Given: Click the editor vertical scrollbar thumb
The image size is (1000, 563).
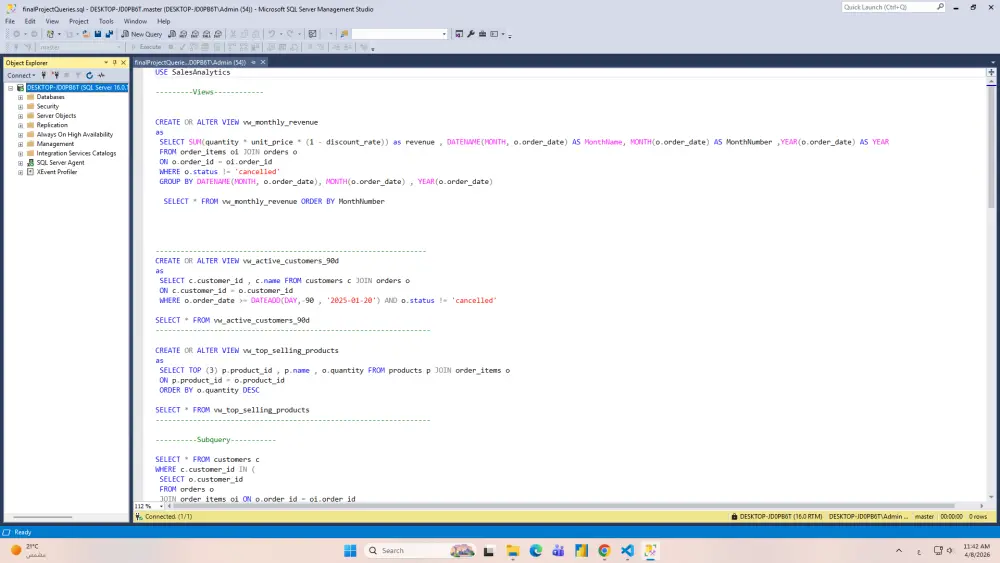Looking at the screenshot, I should [991, 147].
